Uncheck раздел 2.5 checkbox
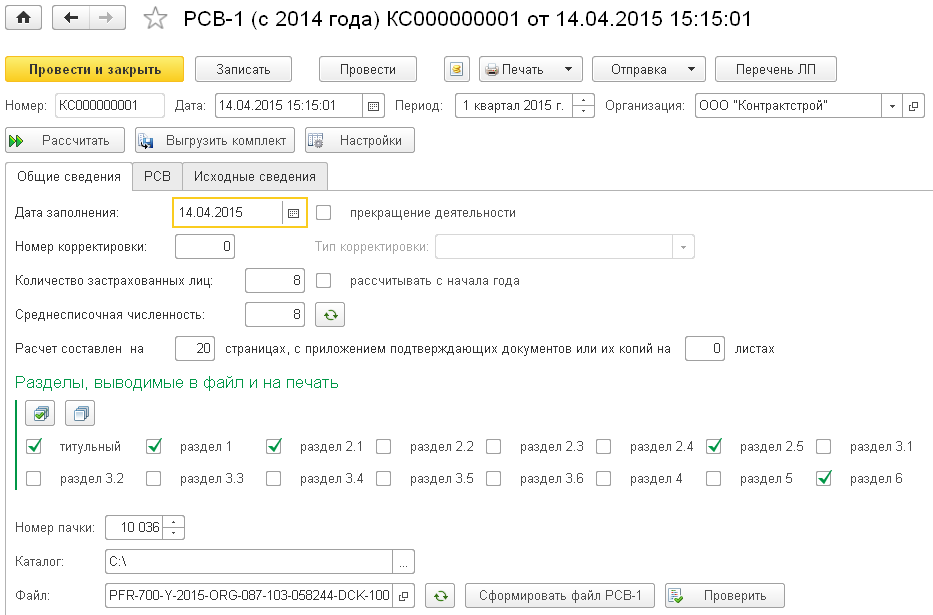933x615 pixels. pyautogui.click(x=714, y=446)
